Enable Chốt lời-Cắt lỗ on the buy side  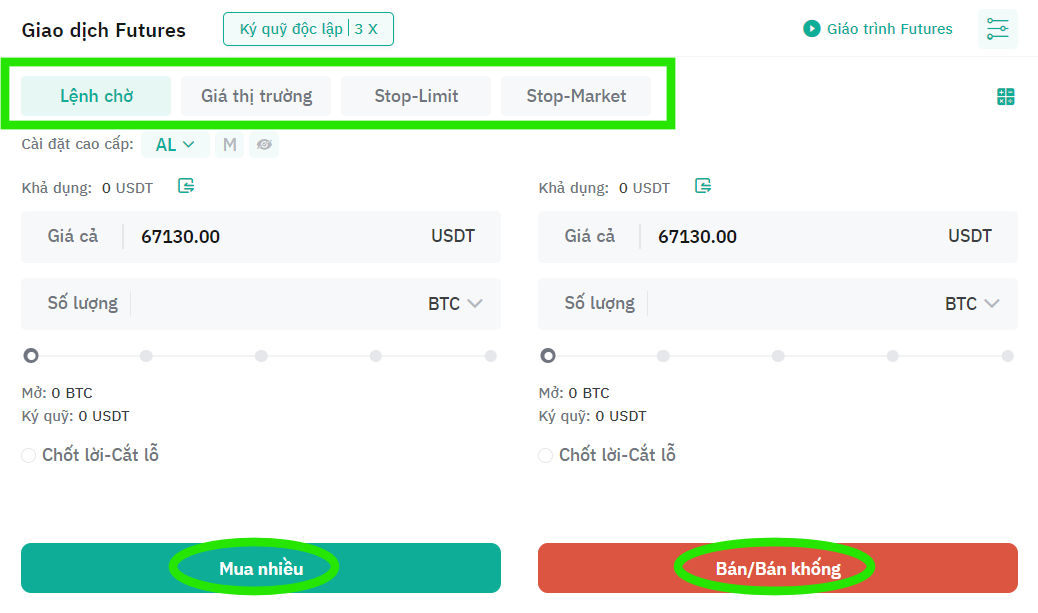[x=28, y=455]
